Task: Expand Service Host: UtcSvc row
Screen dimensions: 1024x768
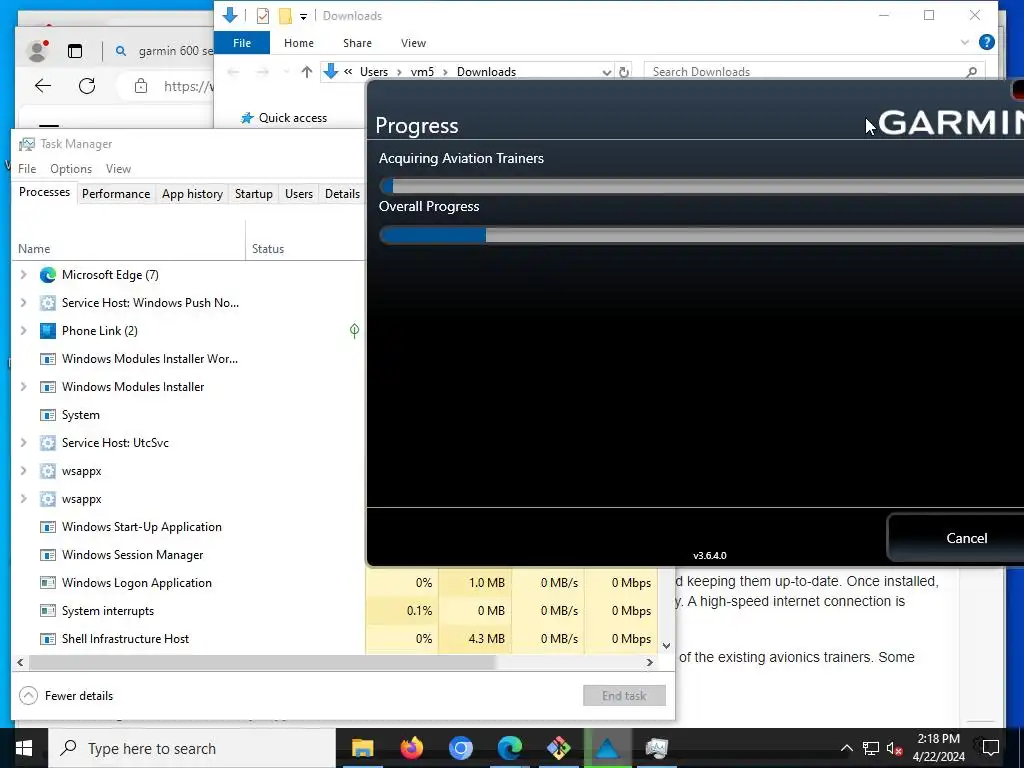Action: pyautogui.click(x=24, y=443)
